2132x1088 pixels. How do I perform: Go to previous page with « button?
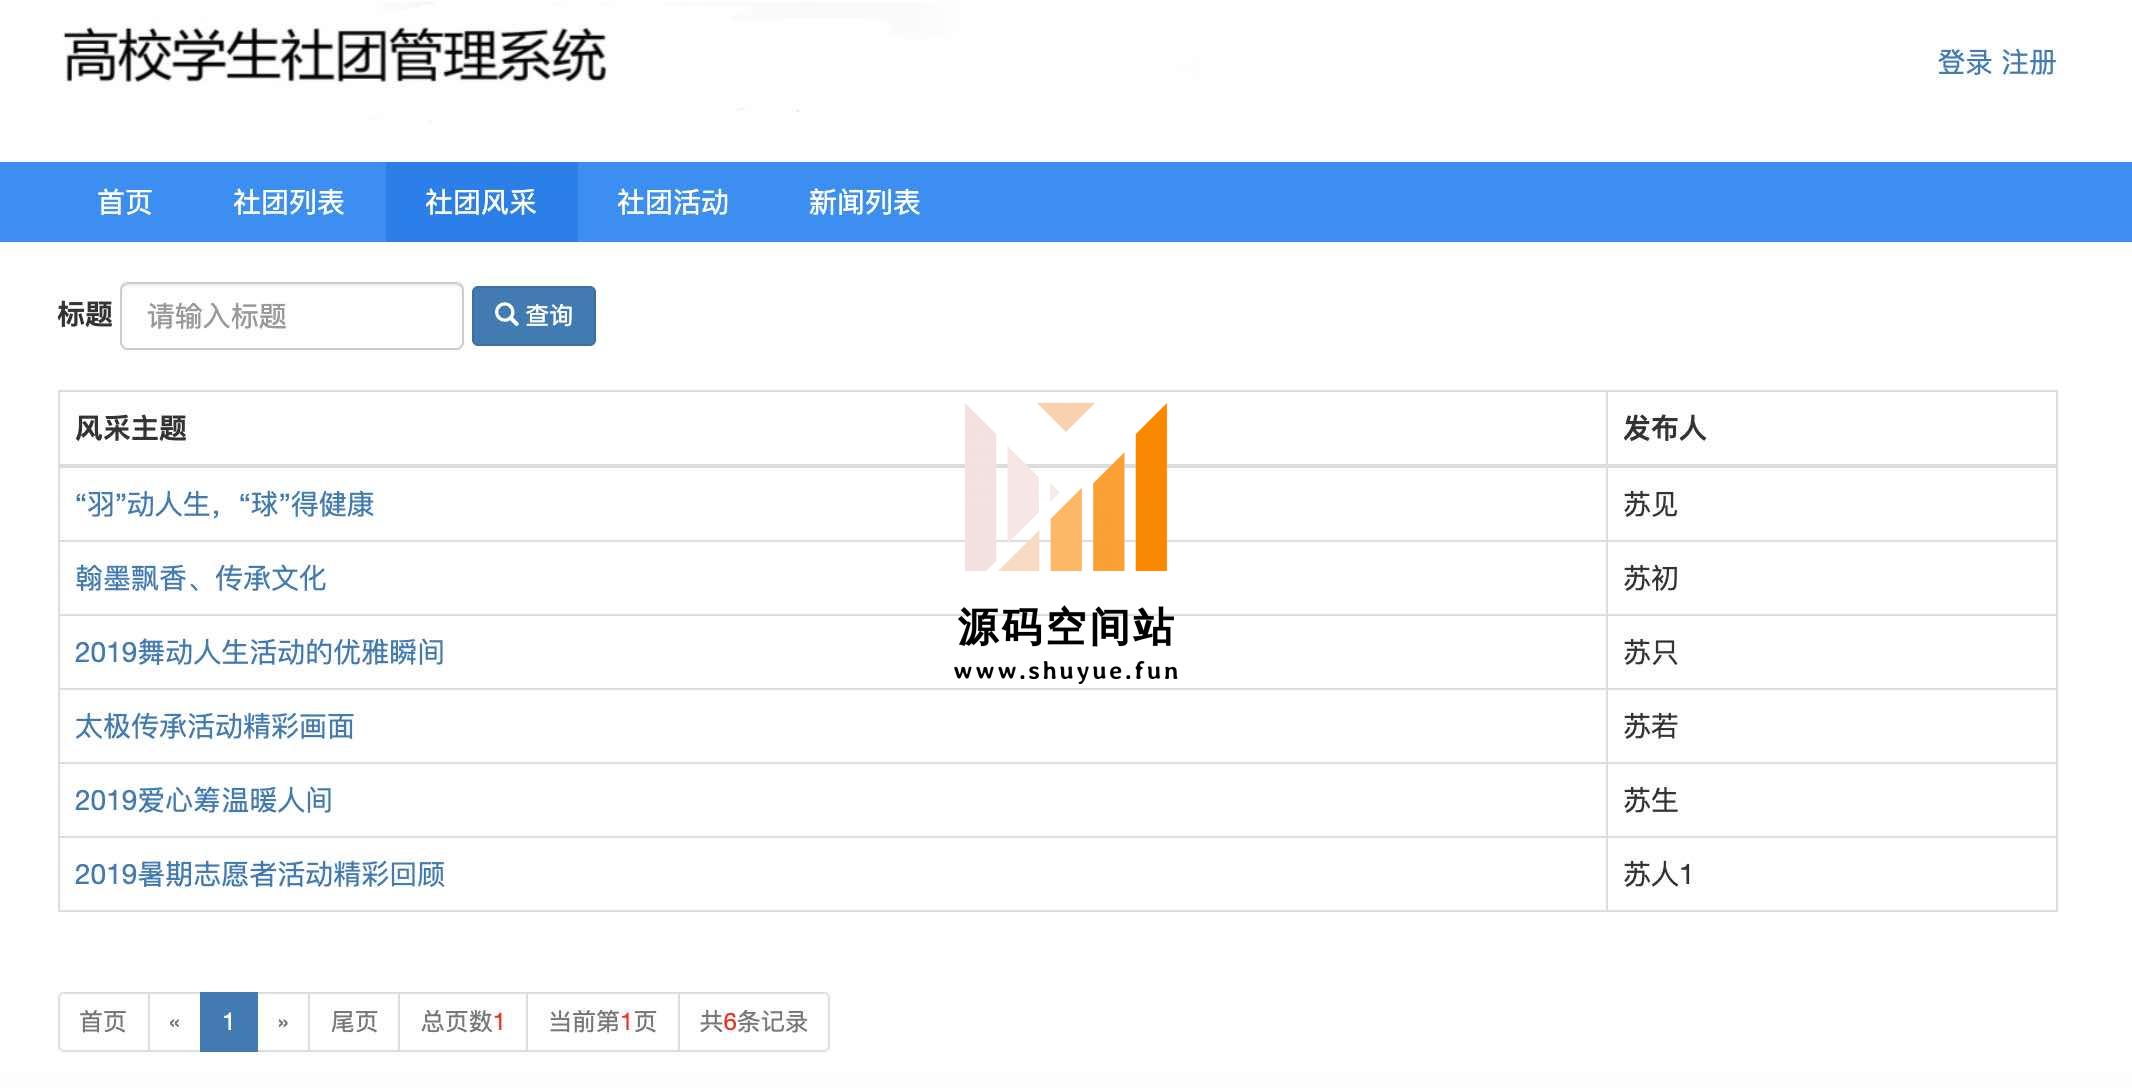point(175,1022)
